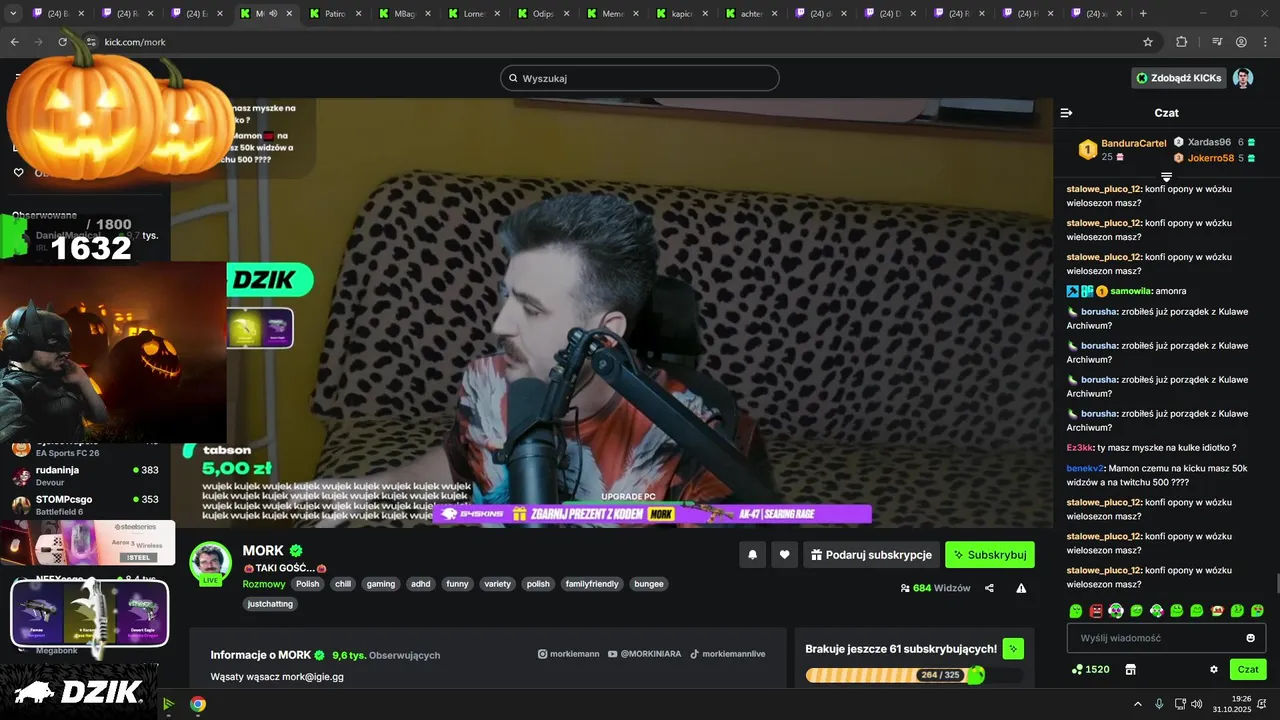Click the Chrome icon in the taskbar
The height and width of the screenshot is (720, 1280).
(198, 704)
